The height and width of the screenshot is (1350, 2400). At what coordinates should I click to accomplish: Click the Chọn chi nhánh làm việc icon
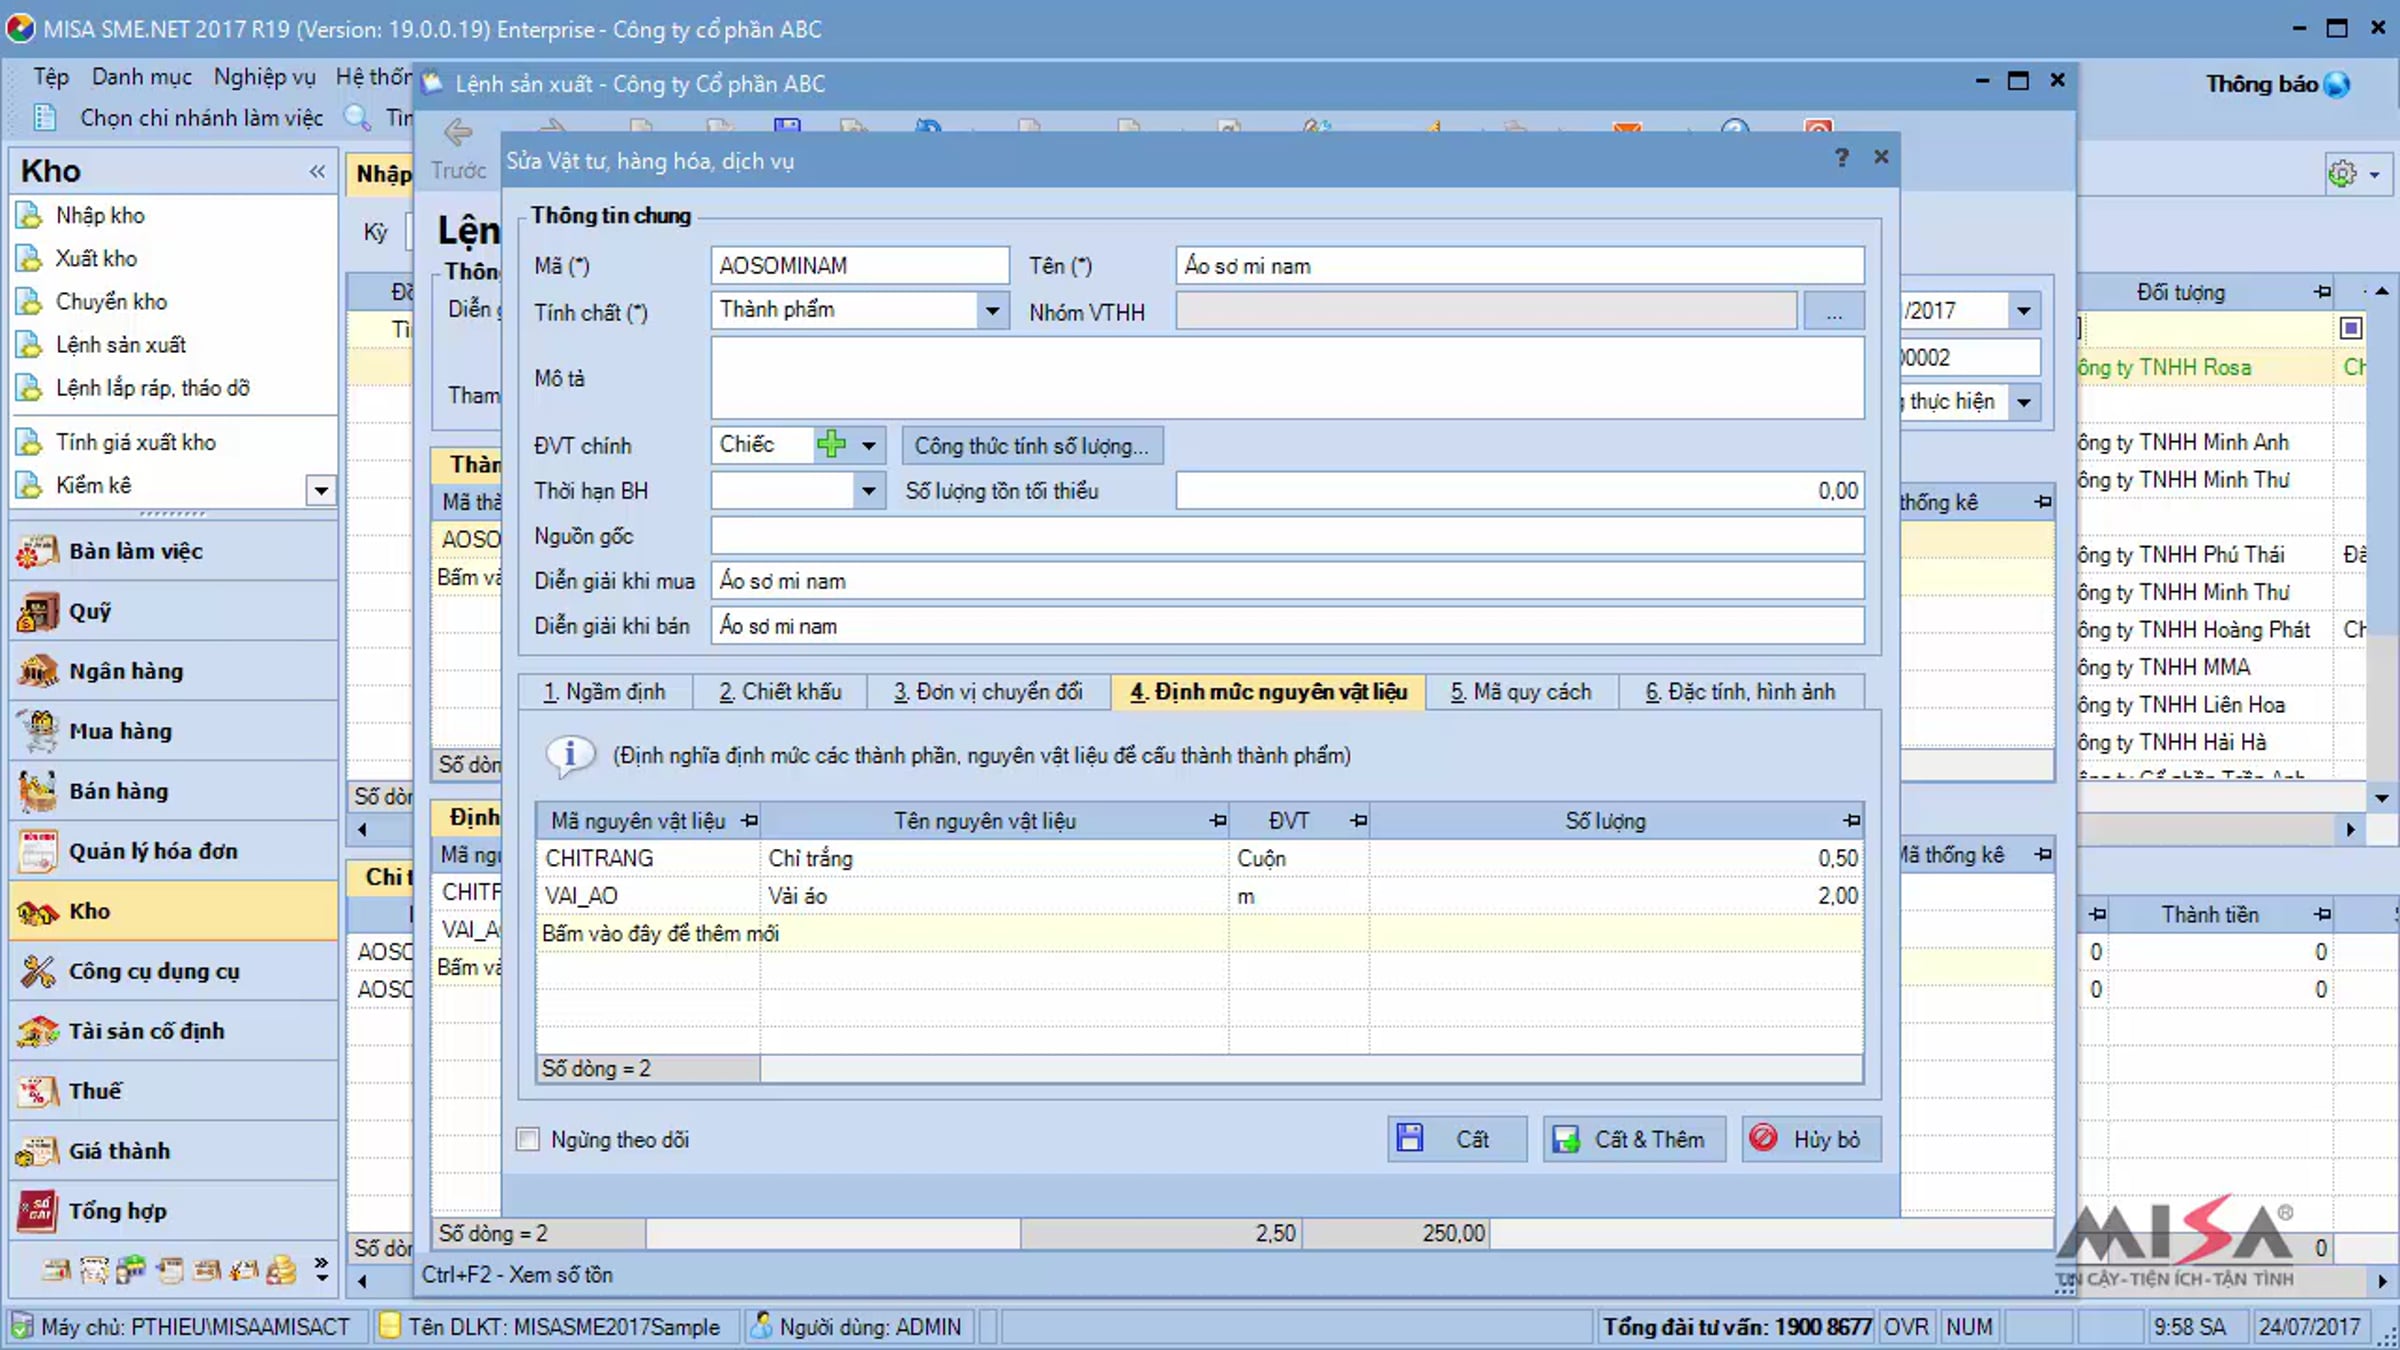click(x=44, y=118)
